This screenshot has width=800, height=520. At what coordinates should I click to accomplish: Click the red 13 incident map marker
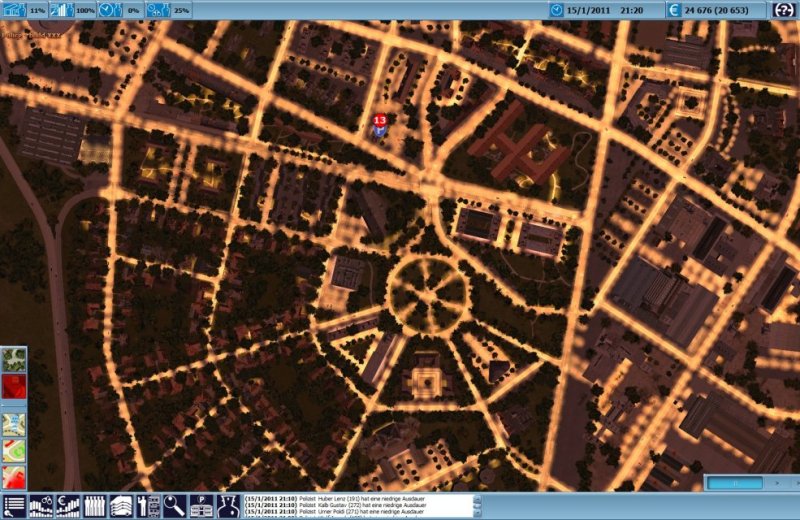tap(380, 122)
